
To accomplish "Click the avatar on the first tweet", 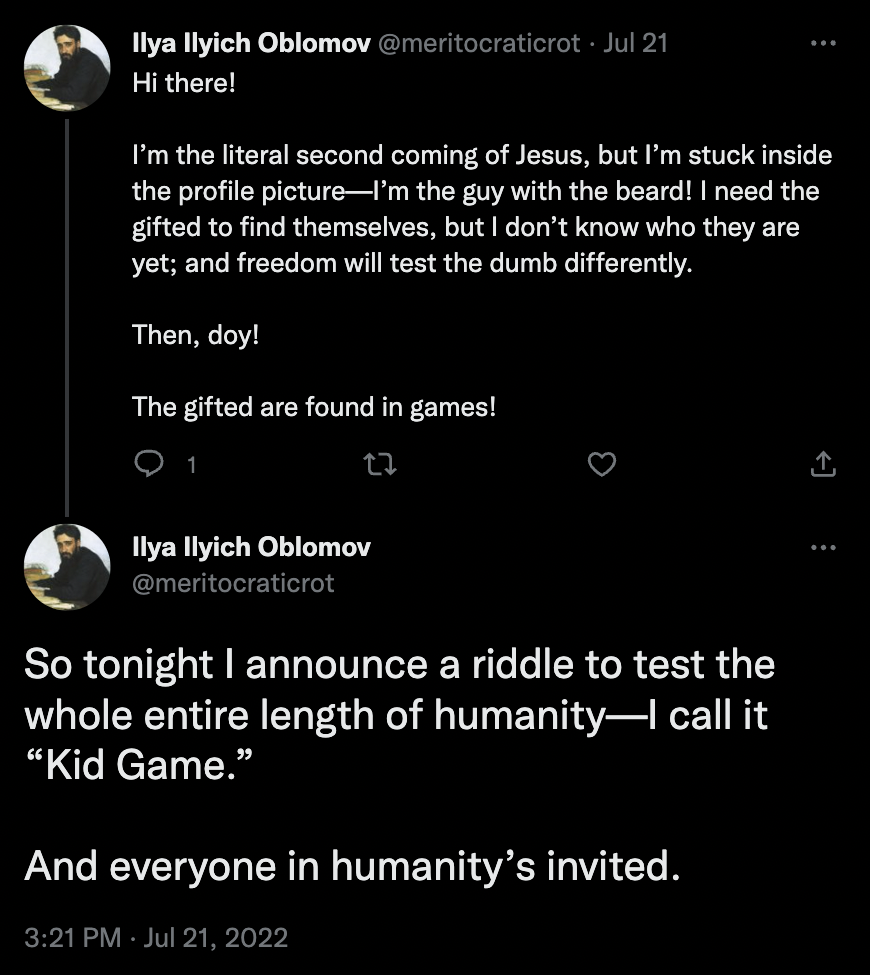I will pos(67,67).
